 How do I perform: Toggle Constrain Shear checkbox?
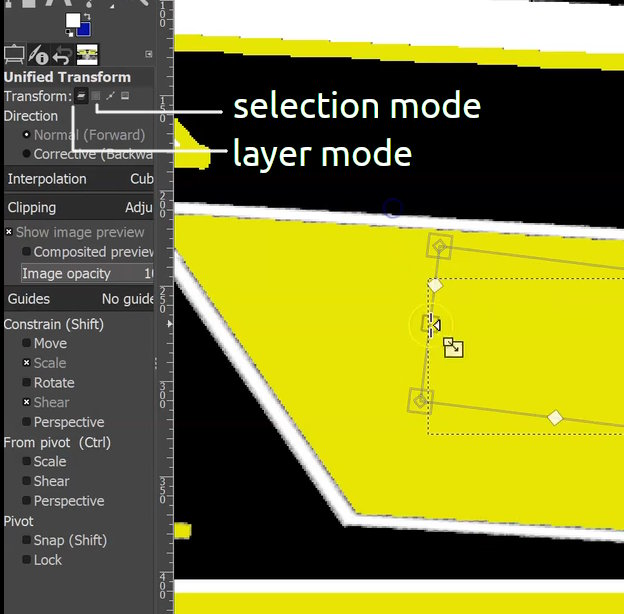pyautogui.click(x=27, y=402)
